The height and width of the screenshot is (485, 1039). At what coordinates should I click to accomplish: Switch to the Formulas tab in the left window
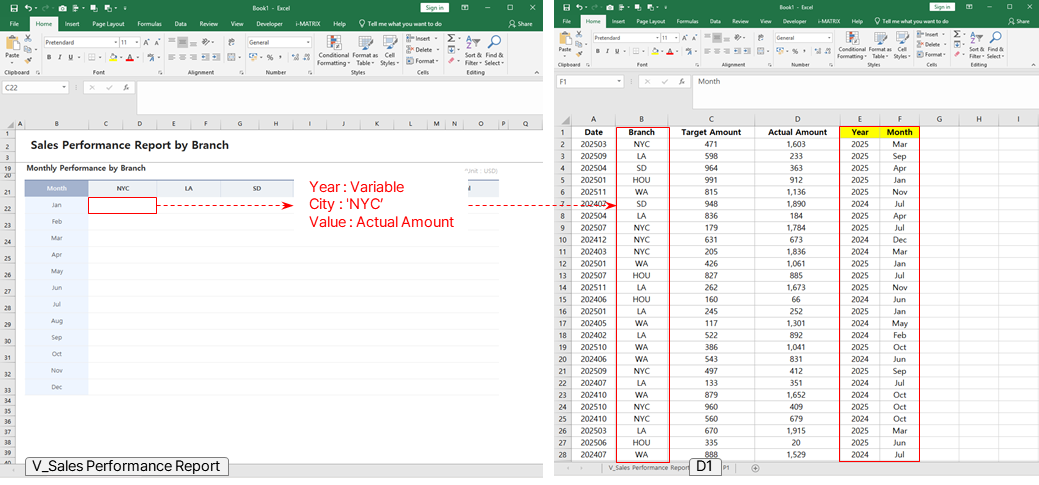(149, 22)
